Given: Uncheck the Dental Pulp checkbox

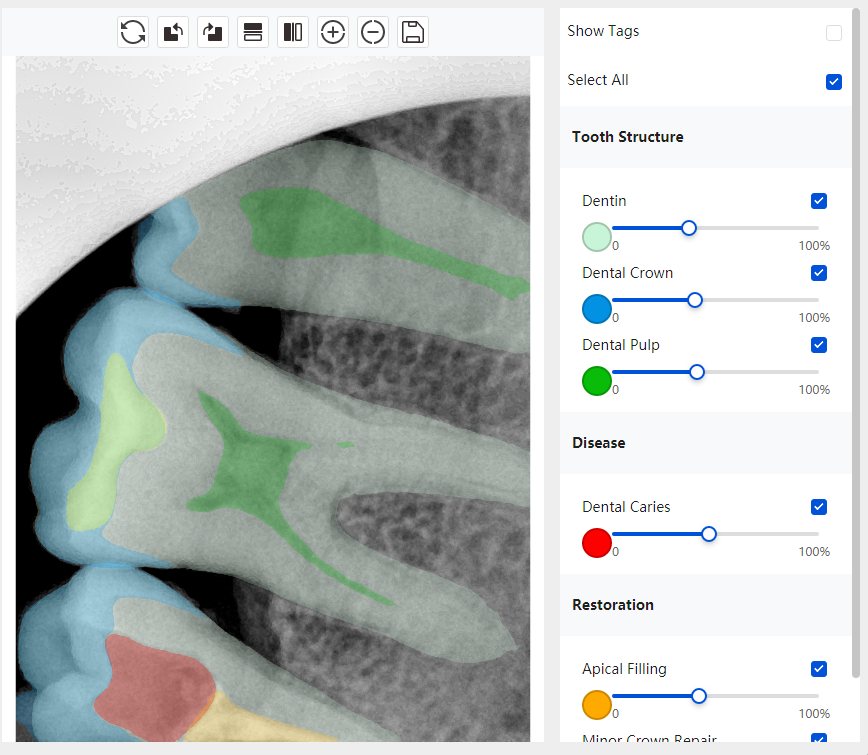Looking at the screenshot, I should point(819,345).
